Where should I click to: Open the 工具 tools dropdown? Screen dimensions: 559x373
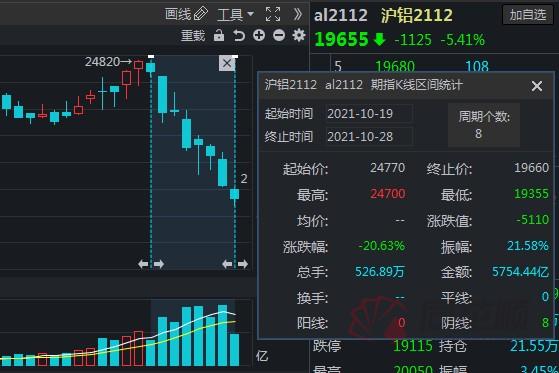tap(236, 15)
